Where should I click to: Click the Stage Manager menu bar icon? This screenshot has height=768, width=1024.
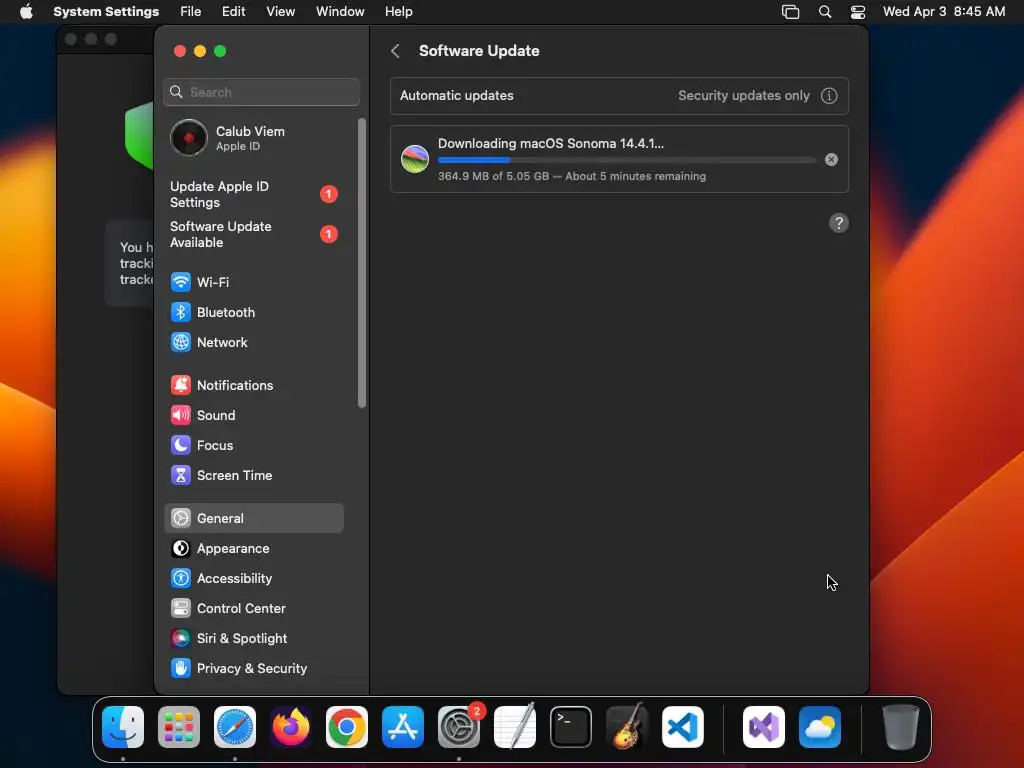point(790,12)
